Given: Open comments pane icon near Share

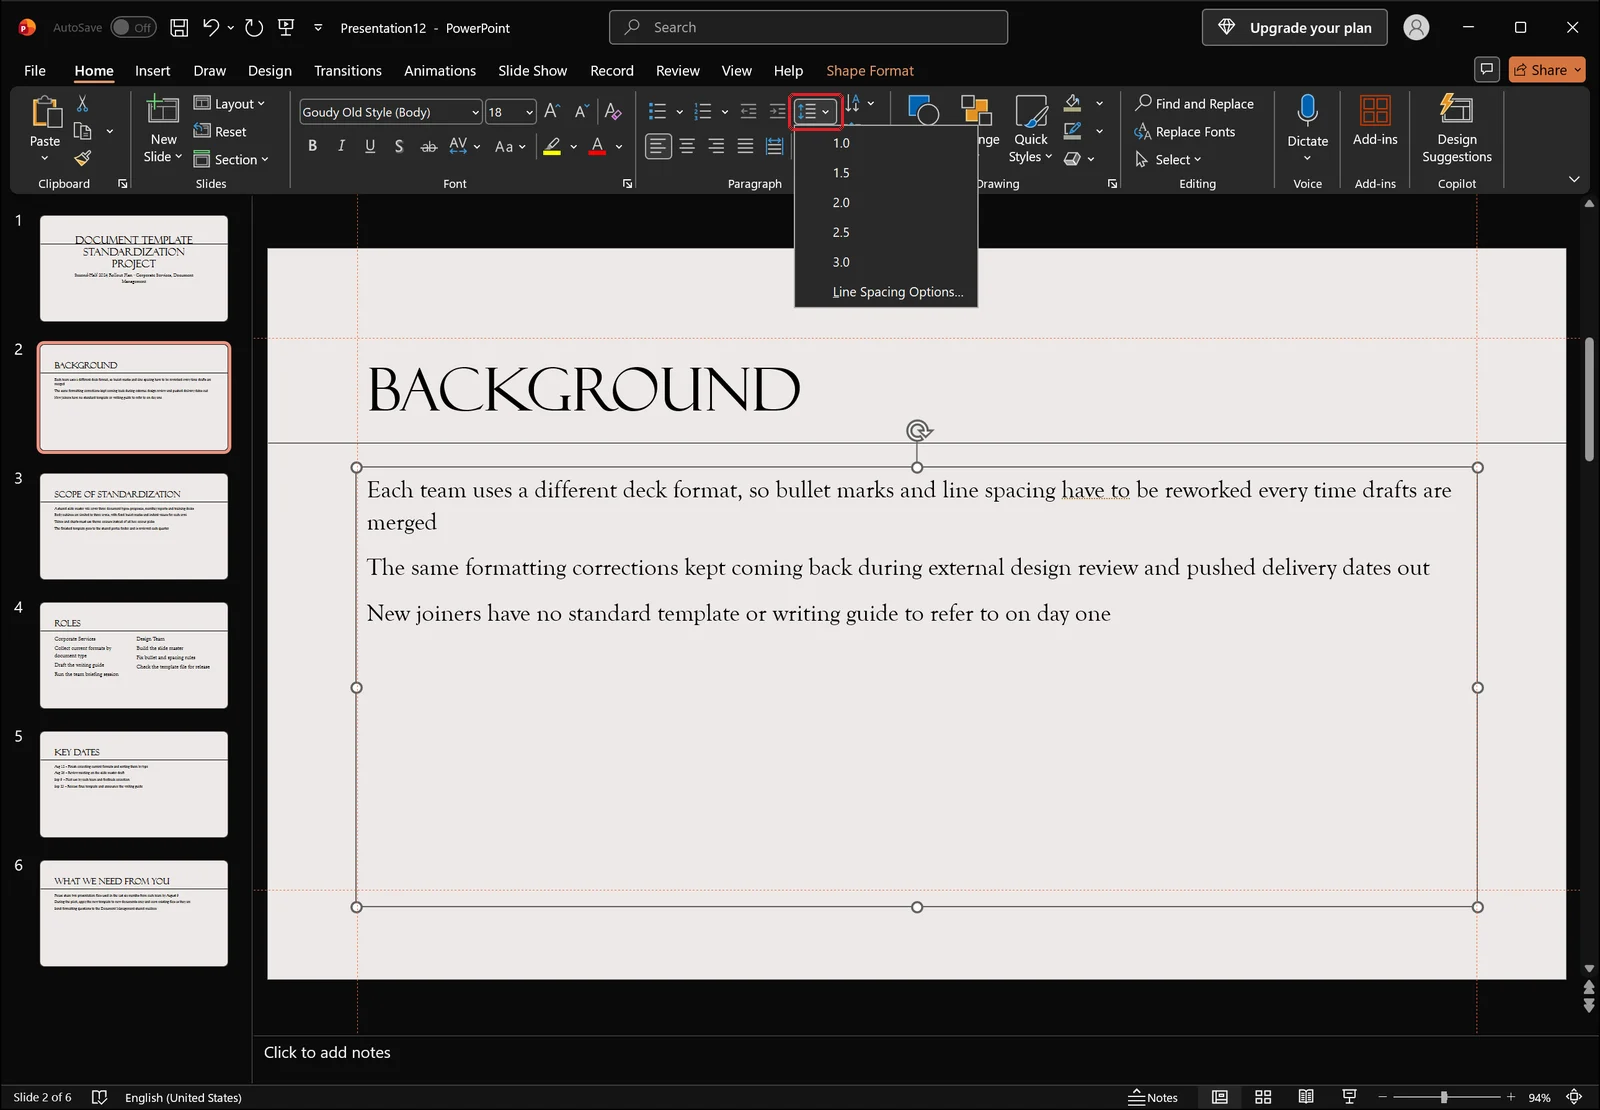Looking at the screenshot, I should click(1487, 69).
